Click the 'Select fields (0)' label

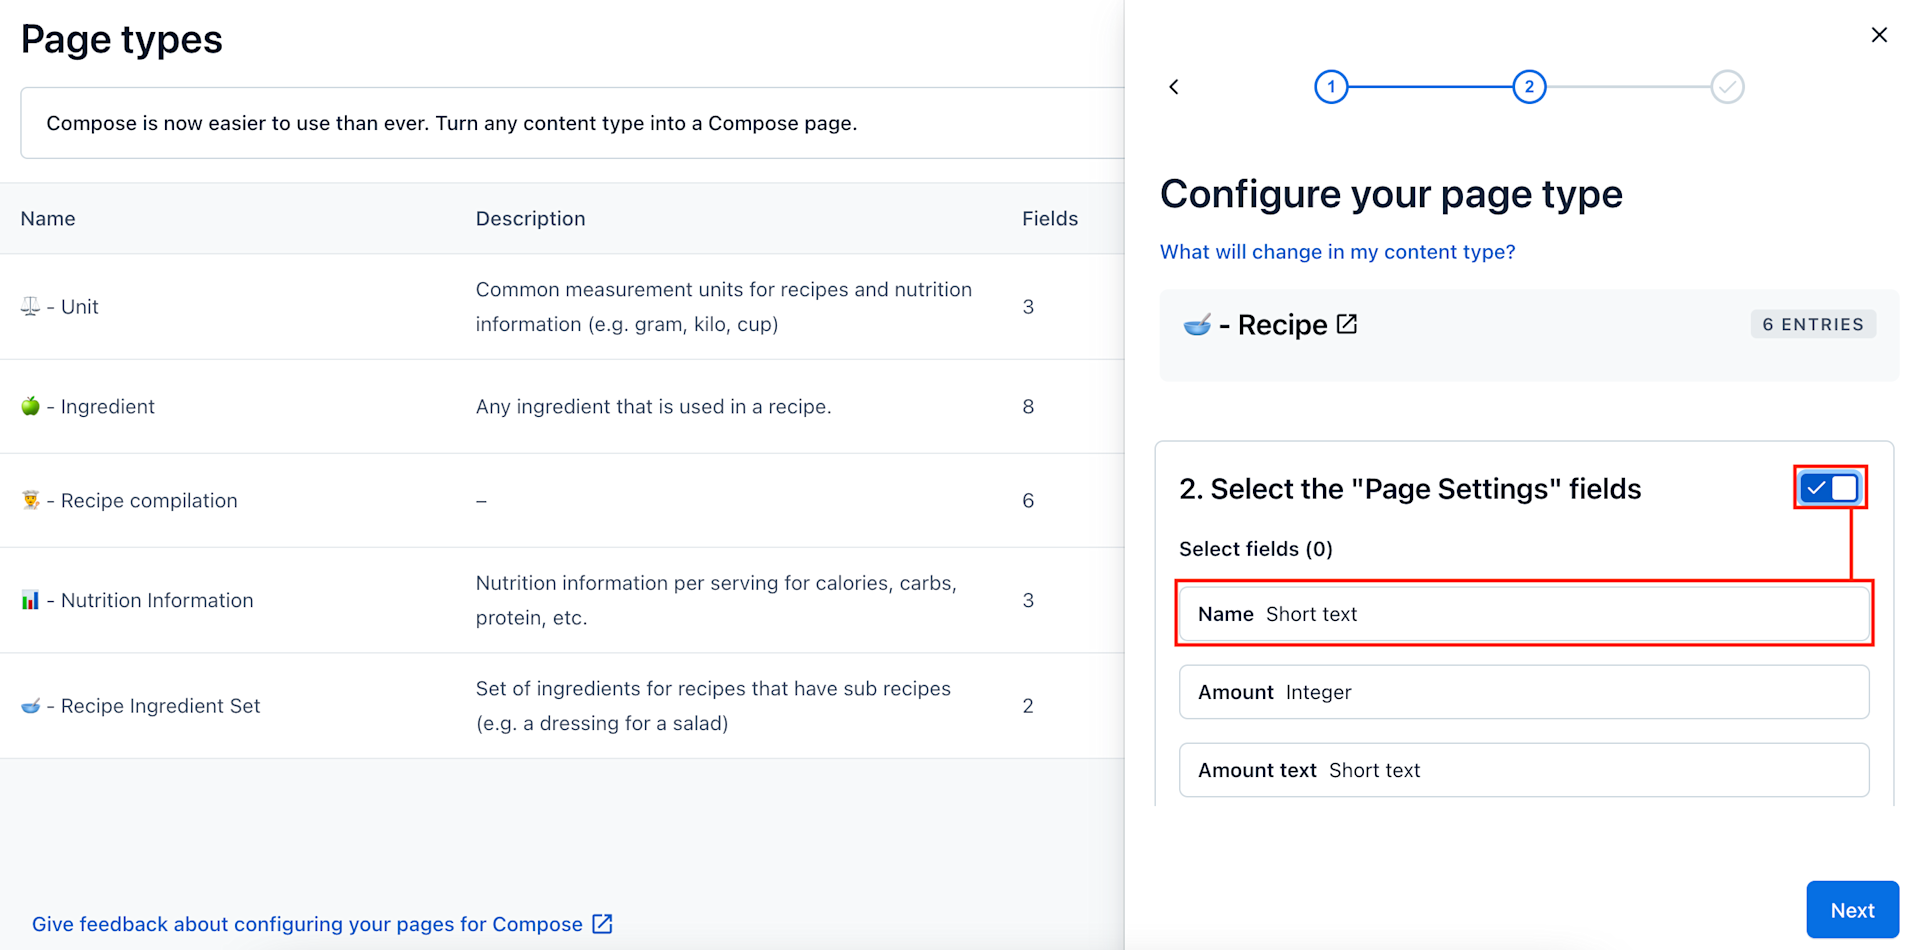click(x=1256, y=549)
